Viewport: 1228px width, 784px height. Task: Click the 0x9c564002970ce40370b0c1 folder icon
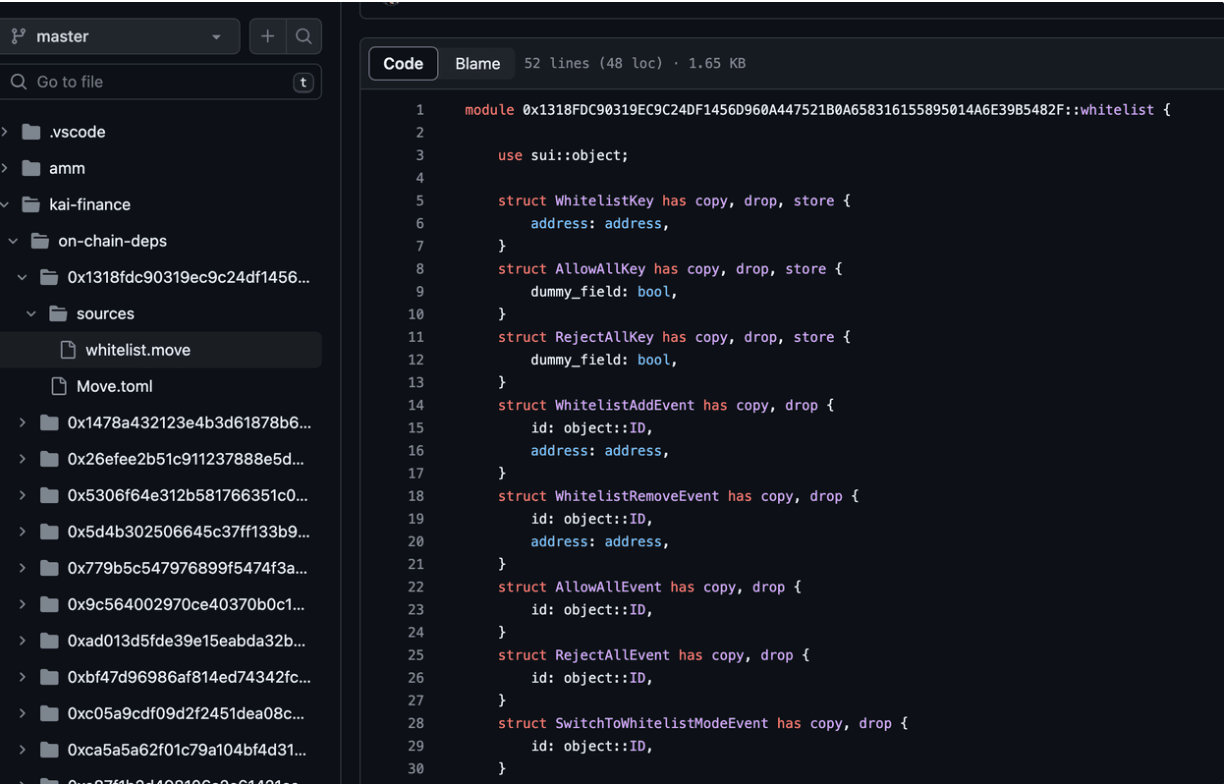tap(49, 604)
